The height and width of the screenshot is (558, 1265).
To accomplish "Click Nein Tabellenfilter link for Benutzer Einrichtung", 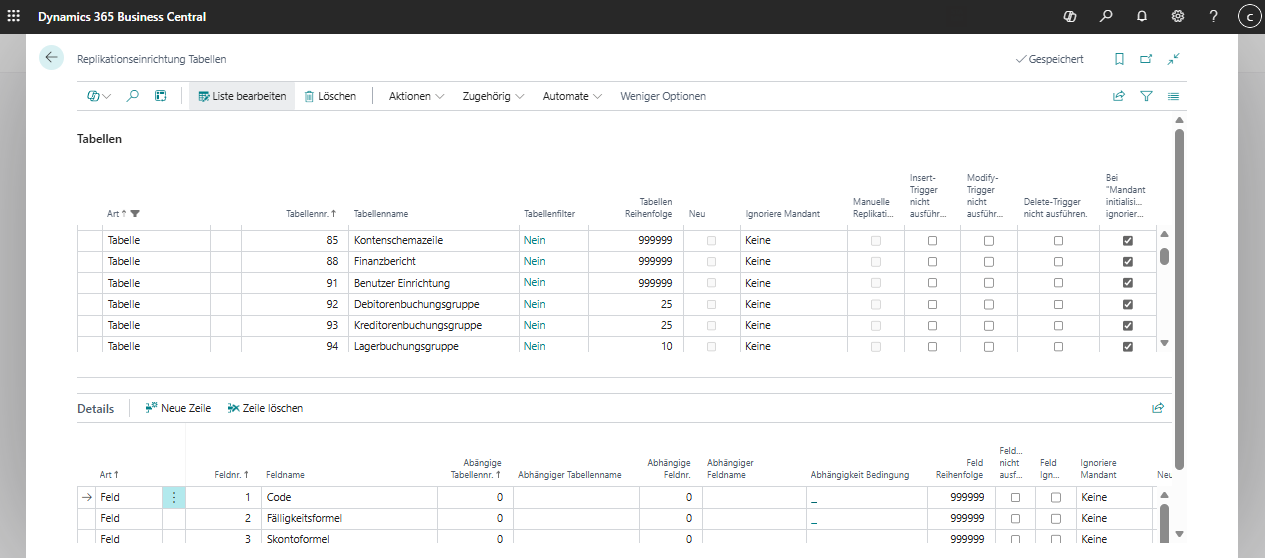I will [534, 283].
